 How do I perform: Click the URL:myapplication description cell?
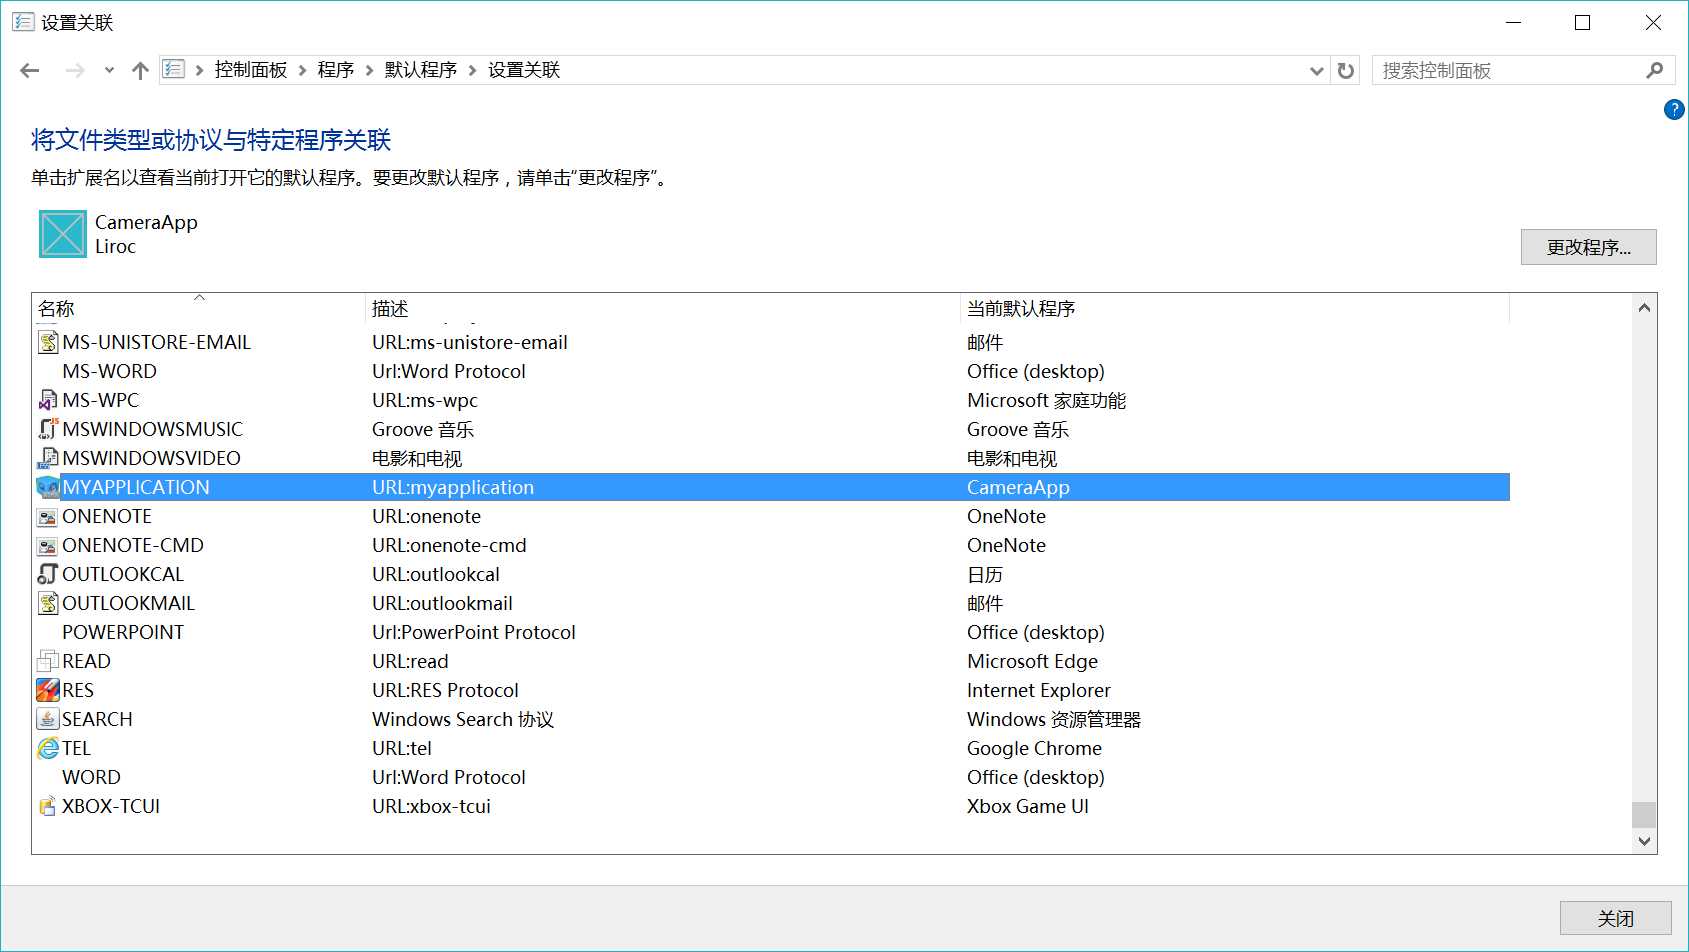tap(453, 487)
